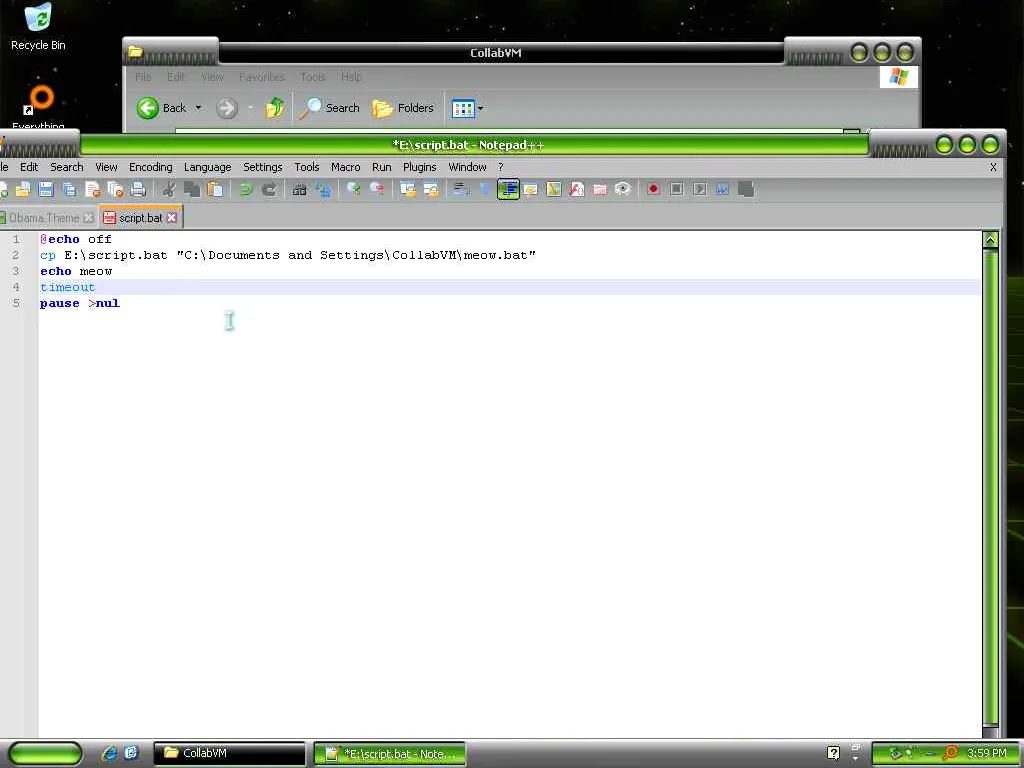Open the Plugins menu
1024x768 pixels.
(x=419, y=167)
